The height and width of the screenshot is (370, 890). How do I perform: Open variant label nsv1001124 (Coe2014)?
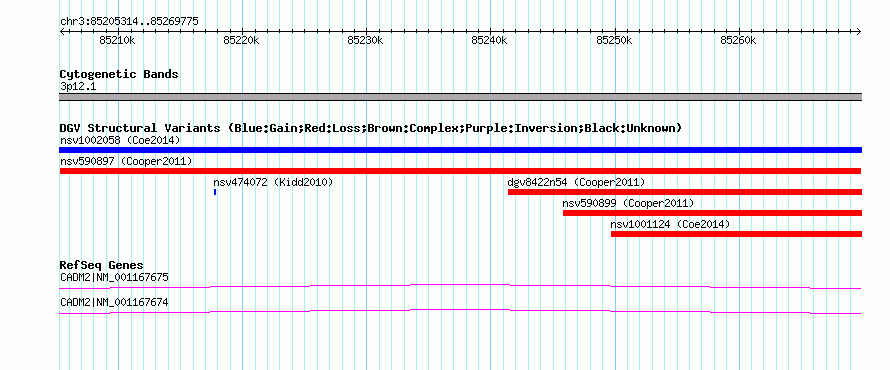pos(670,224)
